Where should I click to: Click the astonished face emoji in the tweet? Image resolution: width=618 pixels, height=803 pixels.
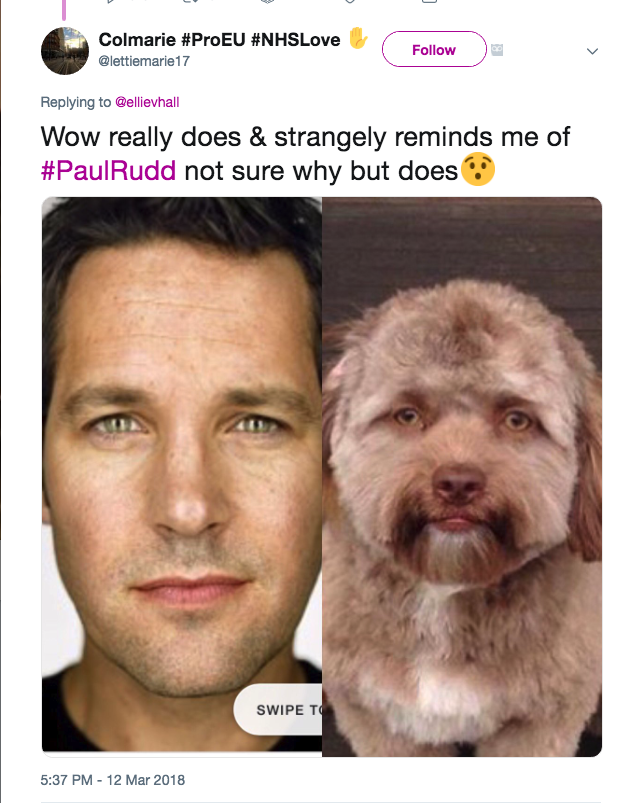coord(478,169)
